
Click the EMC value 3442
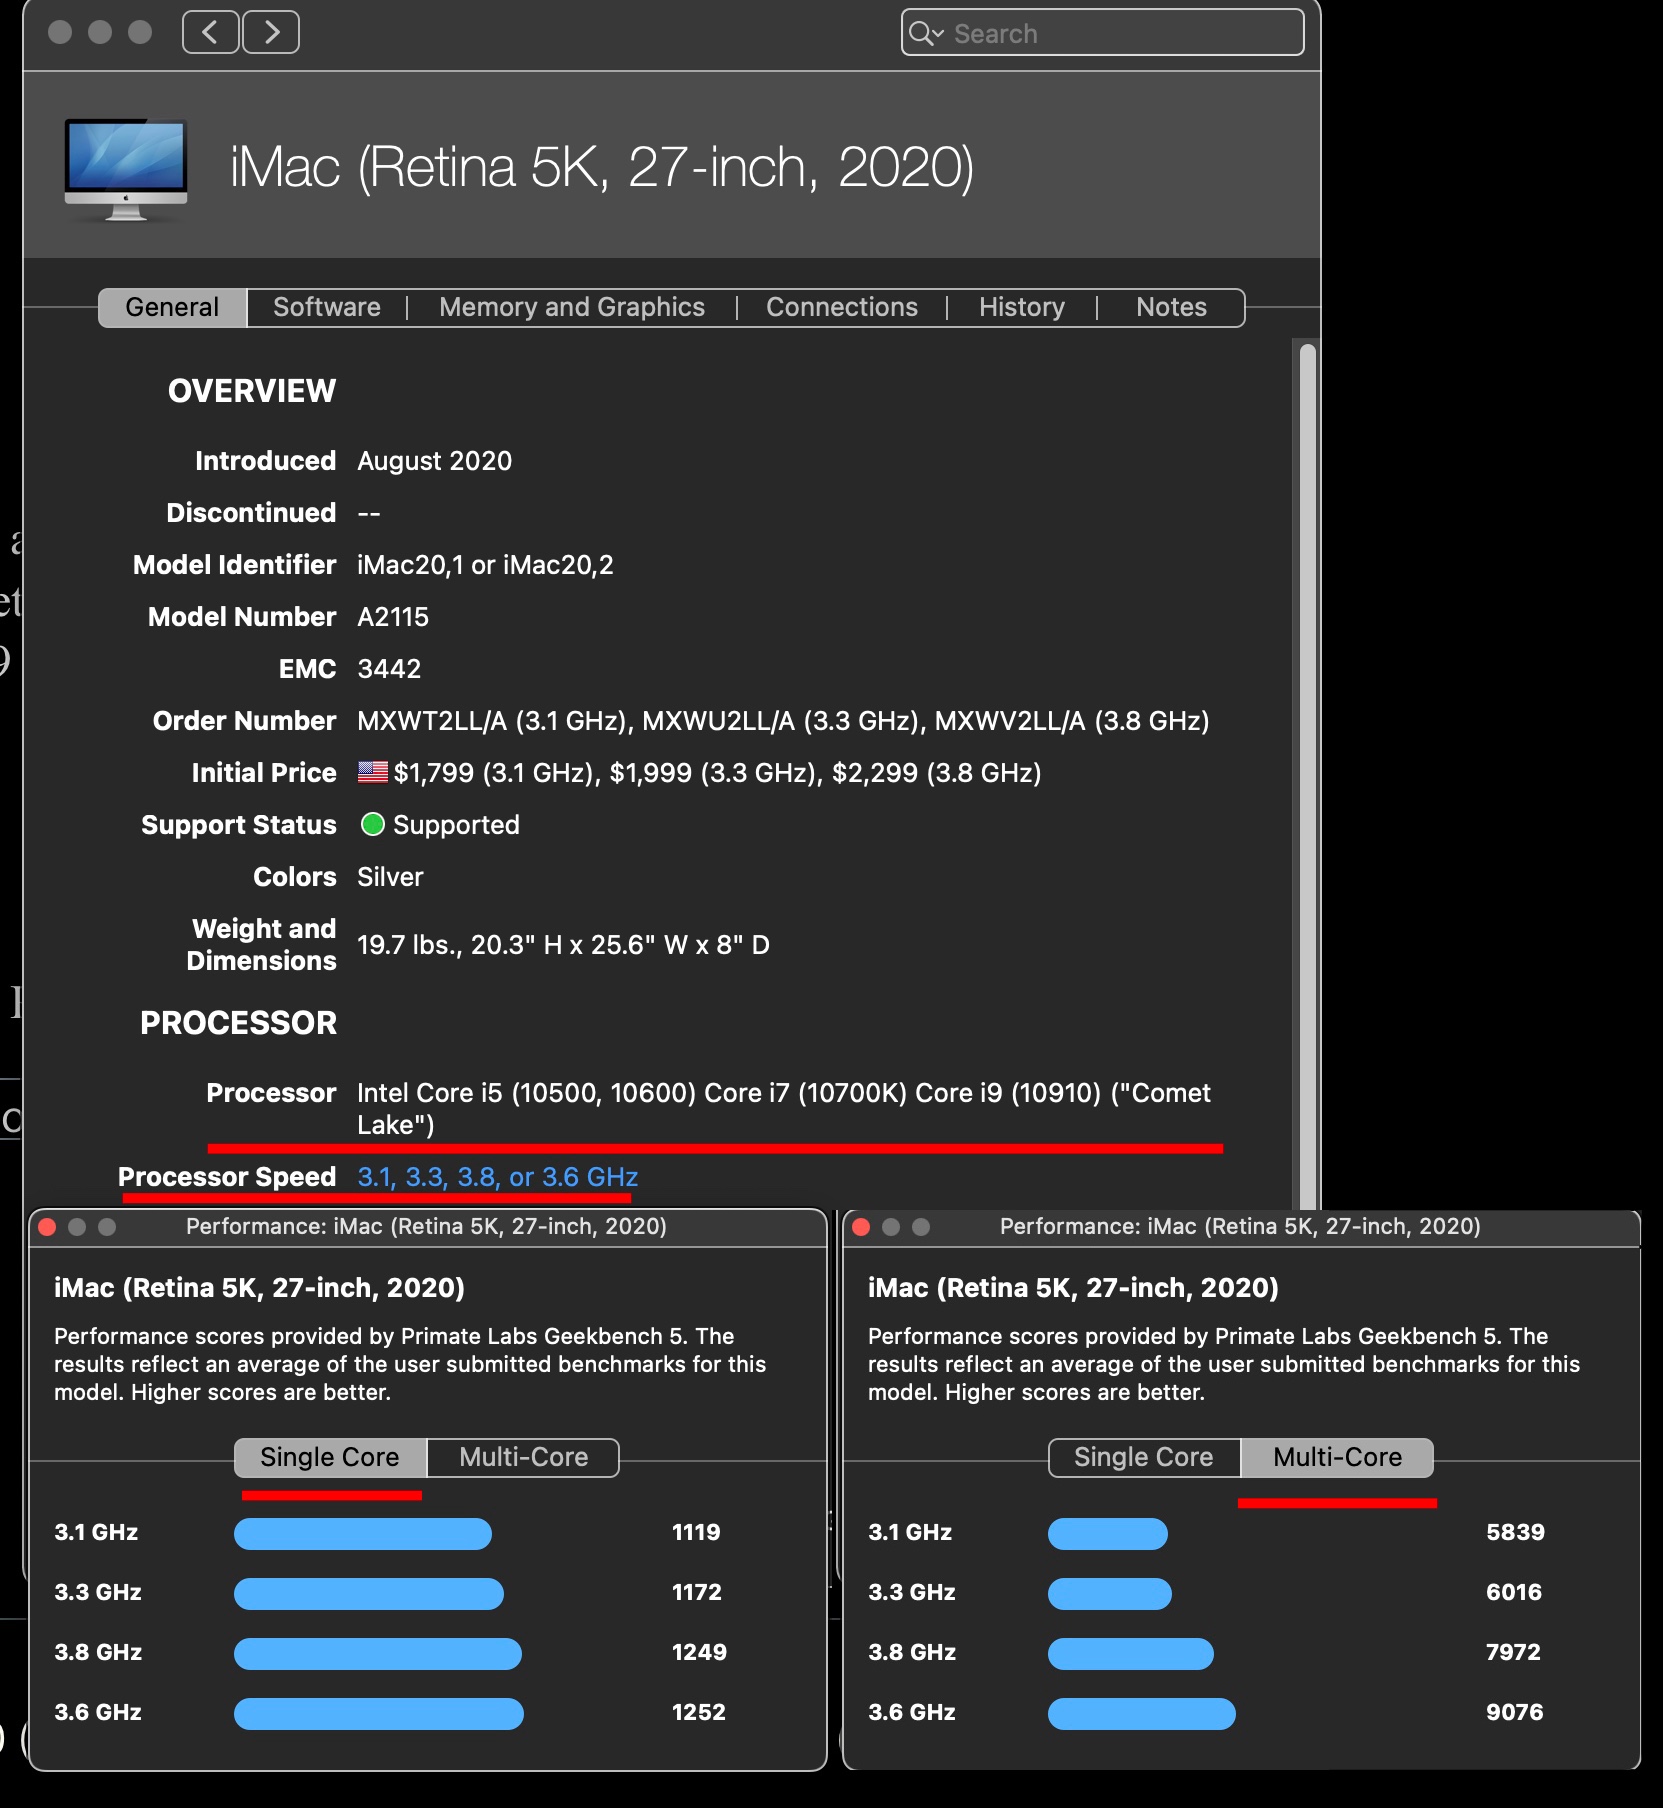pos(389,669)
